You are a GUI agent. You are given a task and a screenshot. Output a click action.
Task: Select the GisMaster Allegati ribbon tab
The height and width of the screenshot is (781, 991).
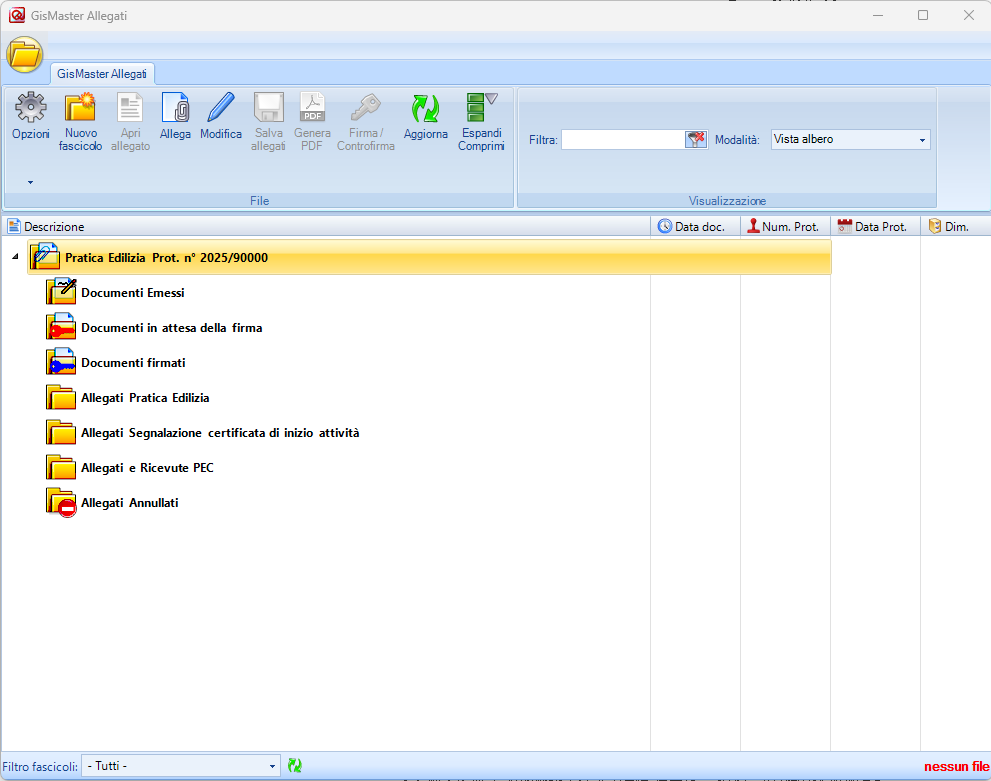click(x=102, y=74)
